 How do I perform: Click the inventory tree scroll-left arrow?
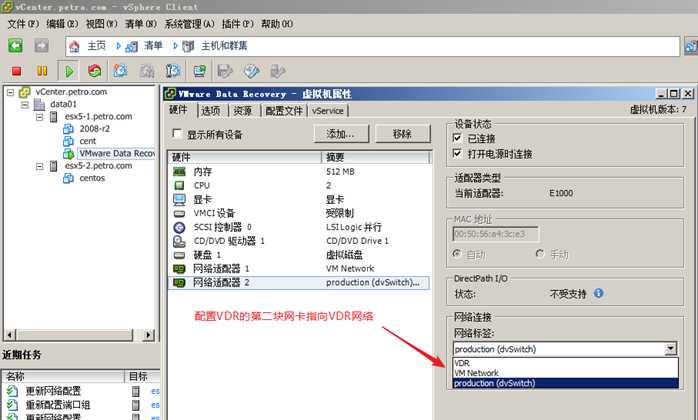point(10,334)
